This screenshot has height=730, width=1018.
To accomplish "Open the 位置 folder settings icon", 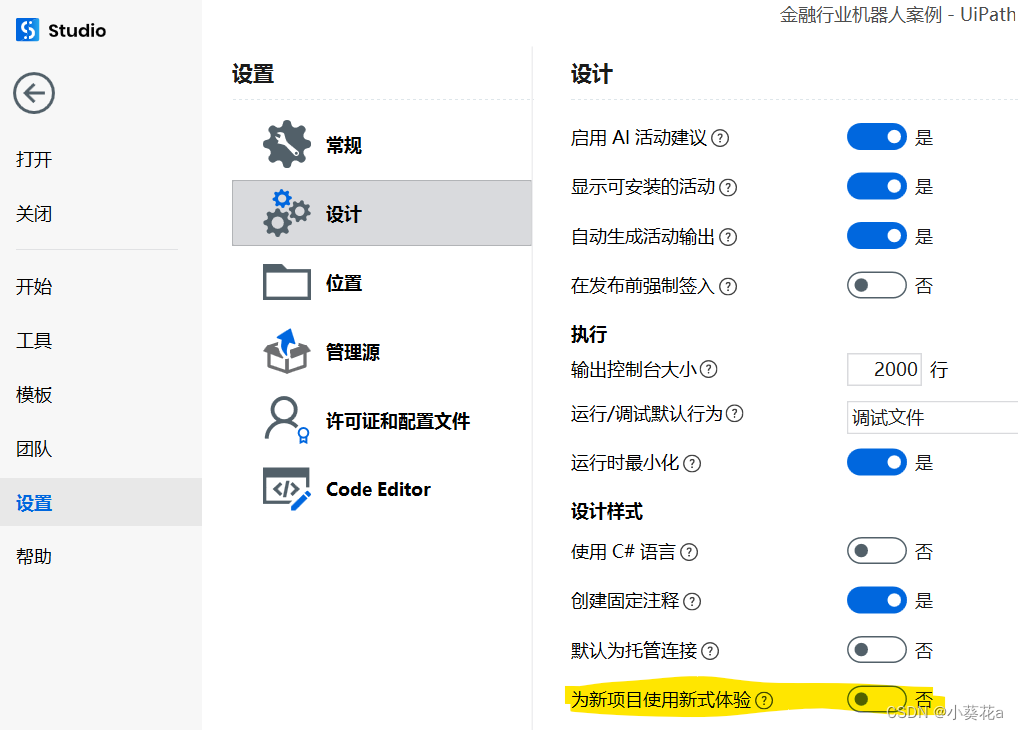I will pos(285,282).
